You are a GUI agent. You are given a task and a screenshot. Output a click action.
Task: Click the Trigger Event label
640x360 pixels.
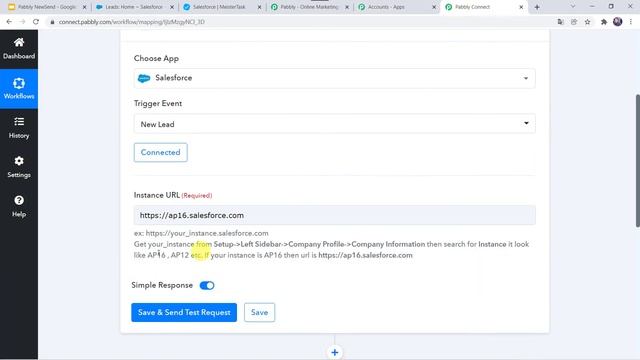point(158,103)
